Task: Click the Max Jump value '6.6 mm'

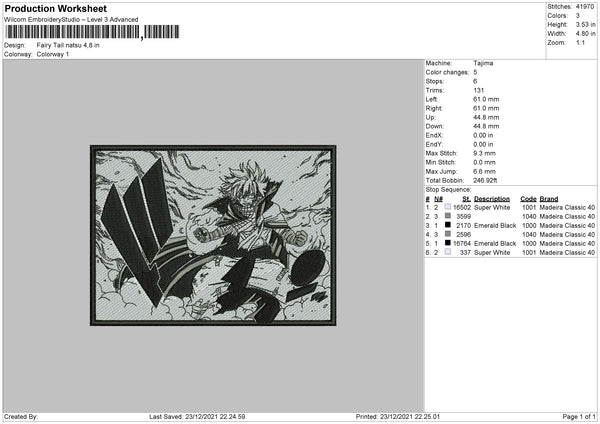Action: click(x=484, y=172)
